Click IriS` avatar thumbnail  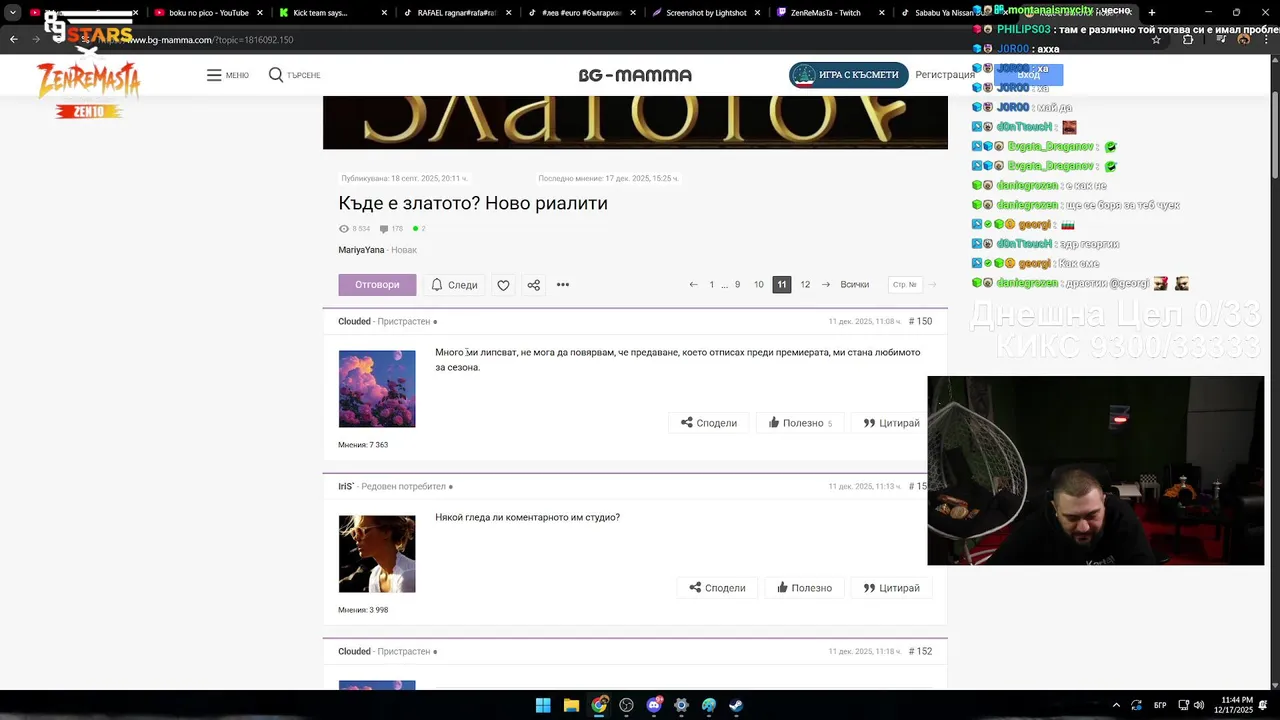(377, 554)
